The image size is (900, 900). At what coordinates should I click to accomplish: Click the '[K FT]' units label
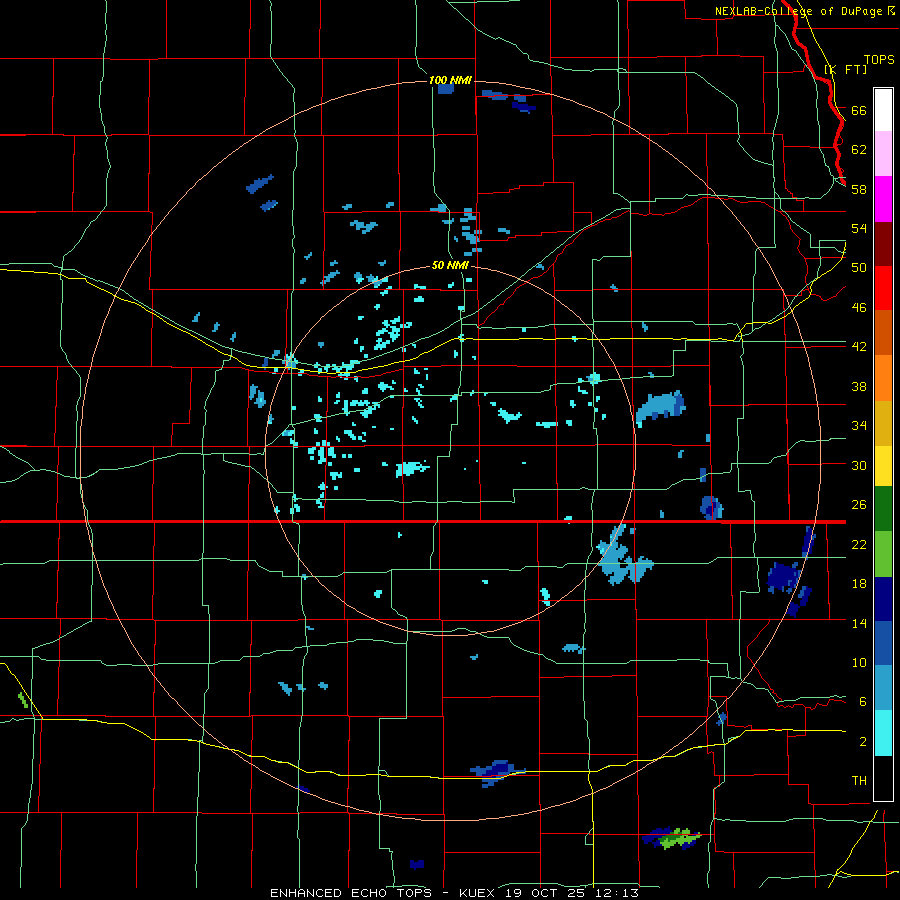coord(845,69)
